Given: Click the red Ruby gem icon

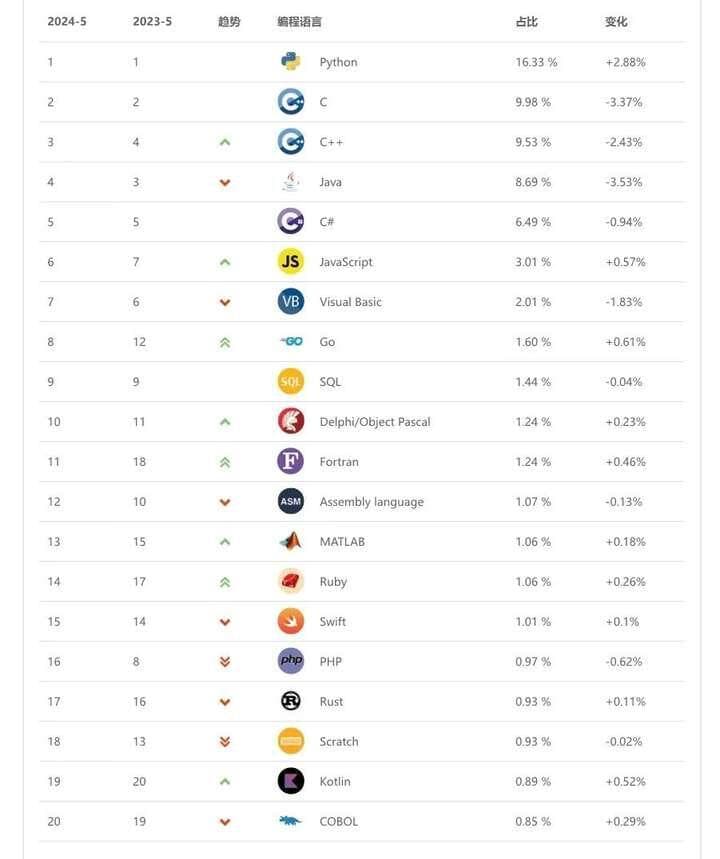Looking at the screenshot, I should tap(290, 581).
